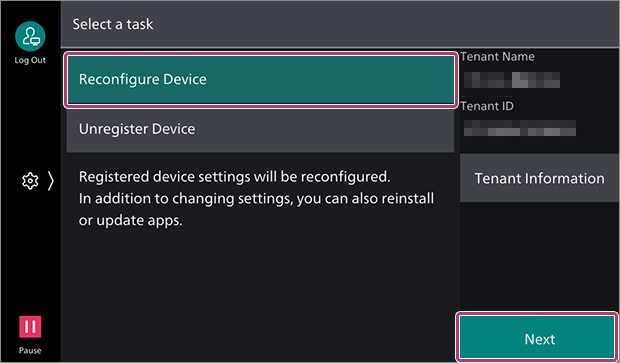Click the empty area below the description
The image size is (620, 363).
[x=260, y=293]
